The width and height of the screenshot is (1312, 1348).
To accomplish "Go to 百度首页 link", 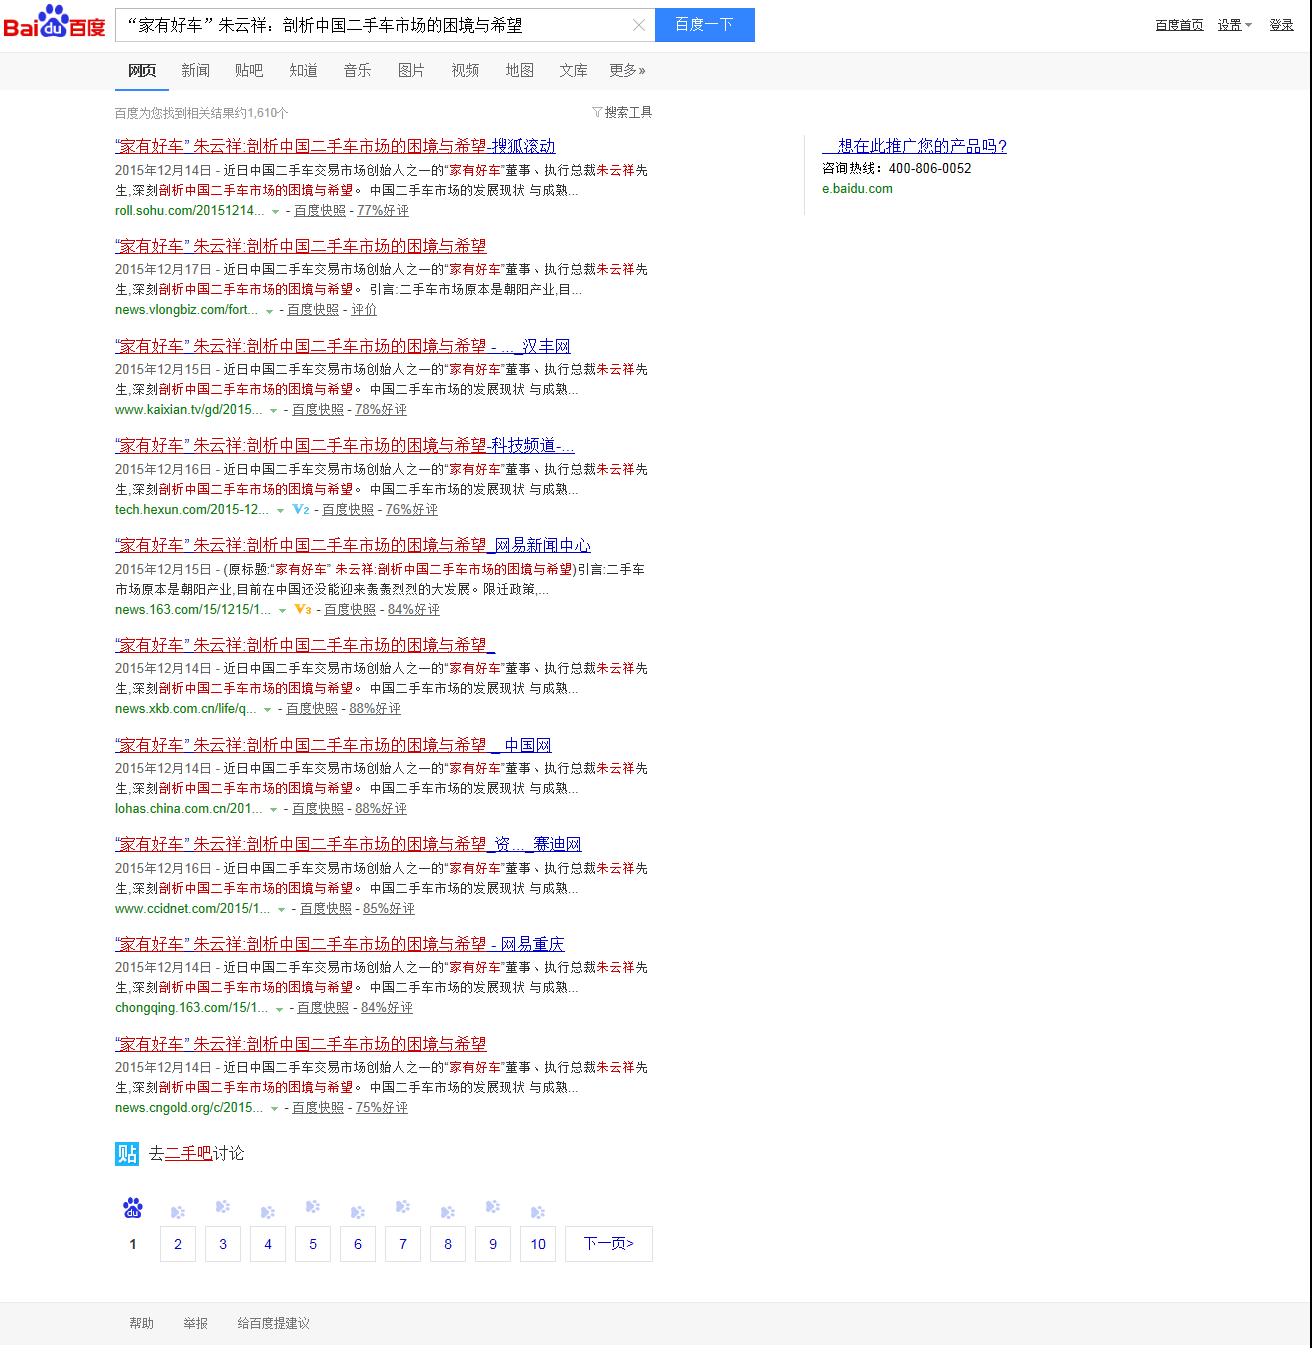I will 1179,25.
